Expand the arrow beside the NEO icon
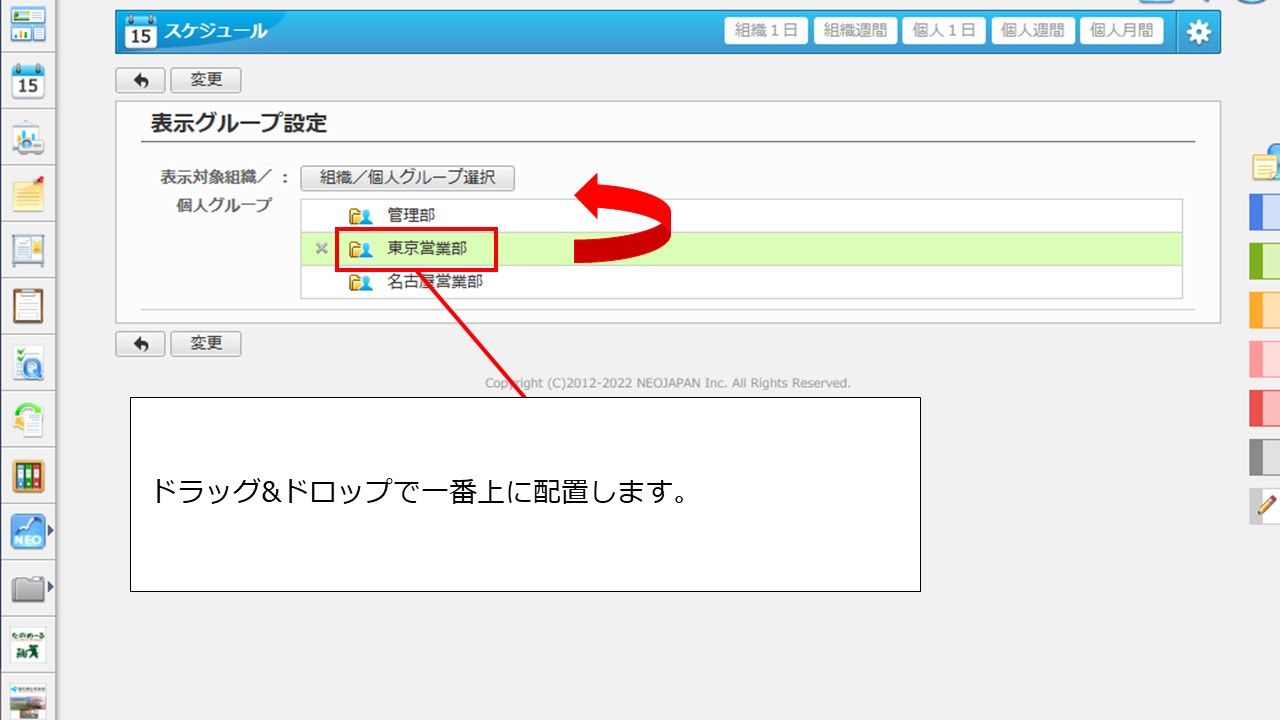 (50, 532)
